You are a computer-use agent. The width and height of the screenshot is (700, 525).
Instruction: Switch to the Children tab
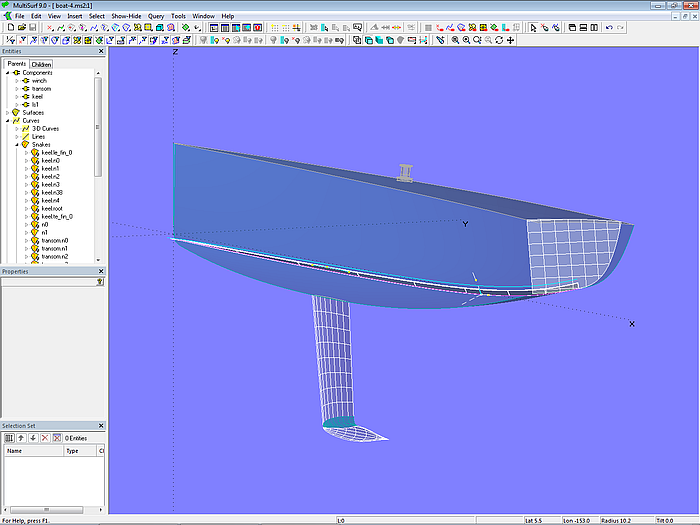tap(41, 64)
